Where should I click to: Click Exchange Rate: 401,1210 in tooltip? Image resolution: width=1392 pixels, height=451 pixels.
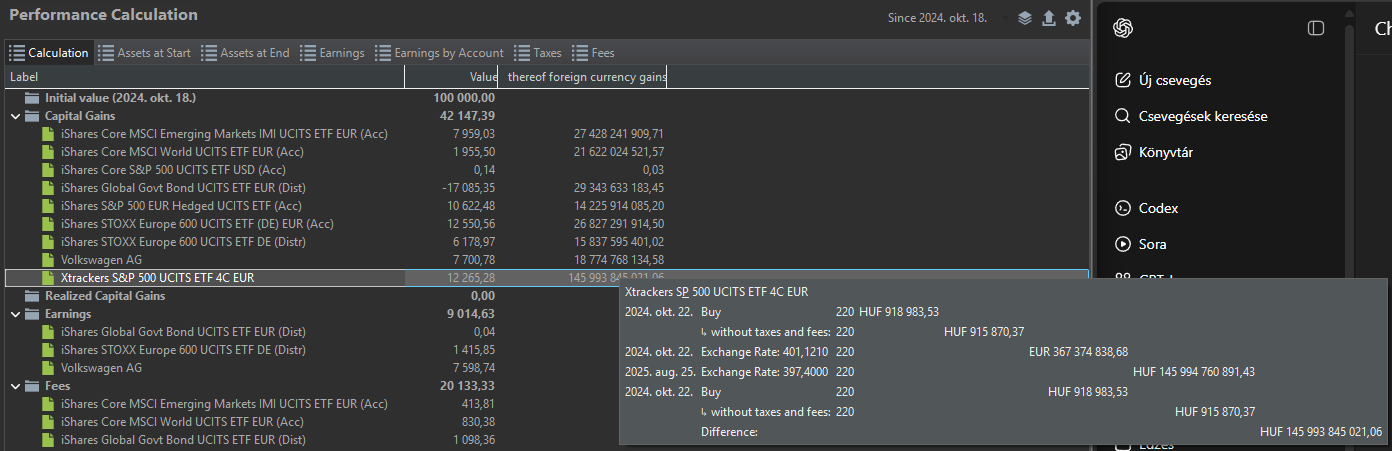766,352
